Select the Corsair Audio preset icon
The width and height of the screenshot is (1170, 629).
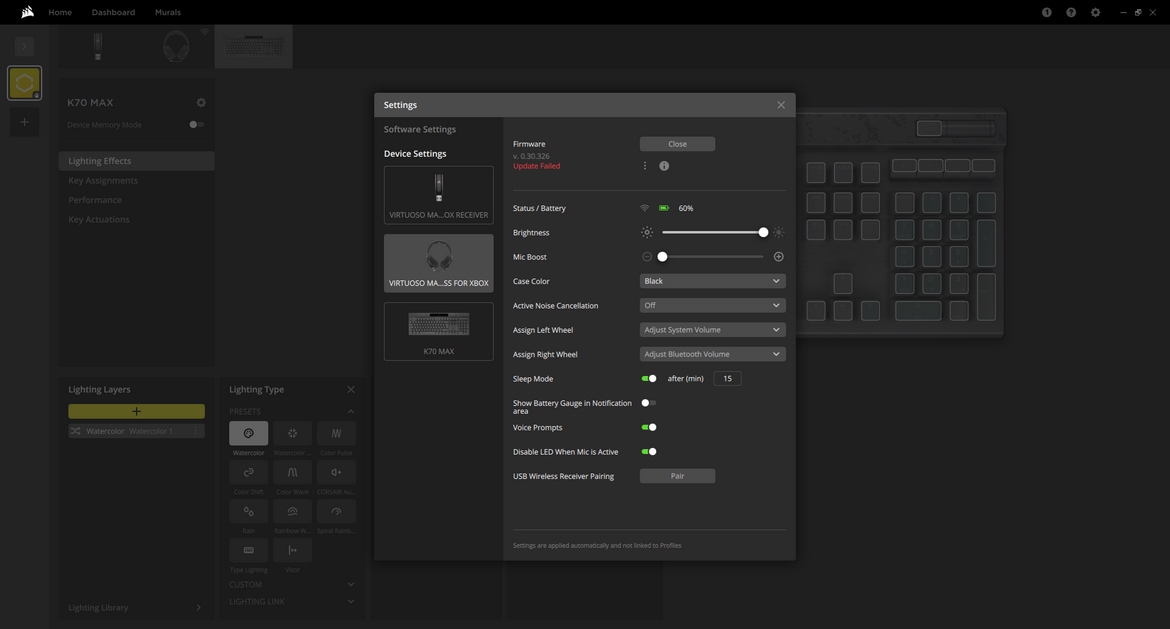click(336, 472)
